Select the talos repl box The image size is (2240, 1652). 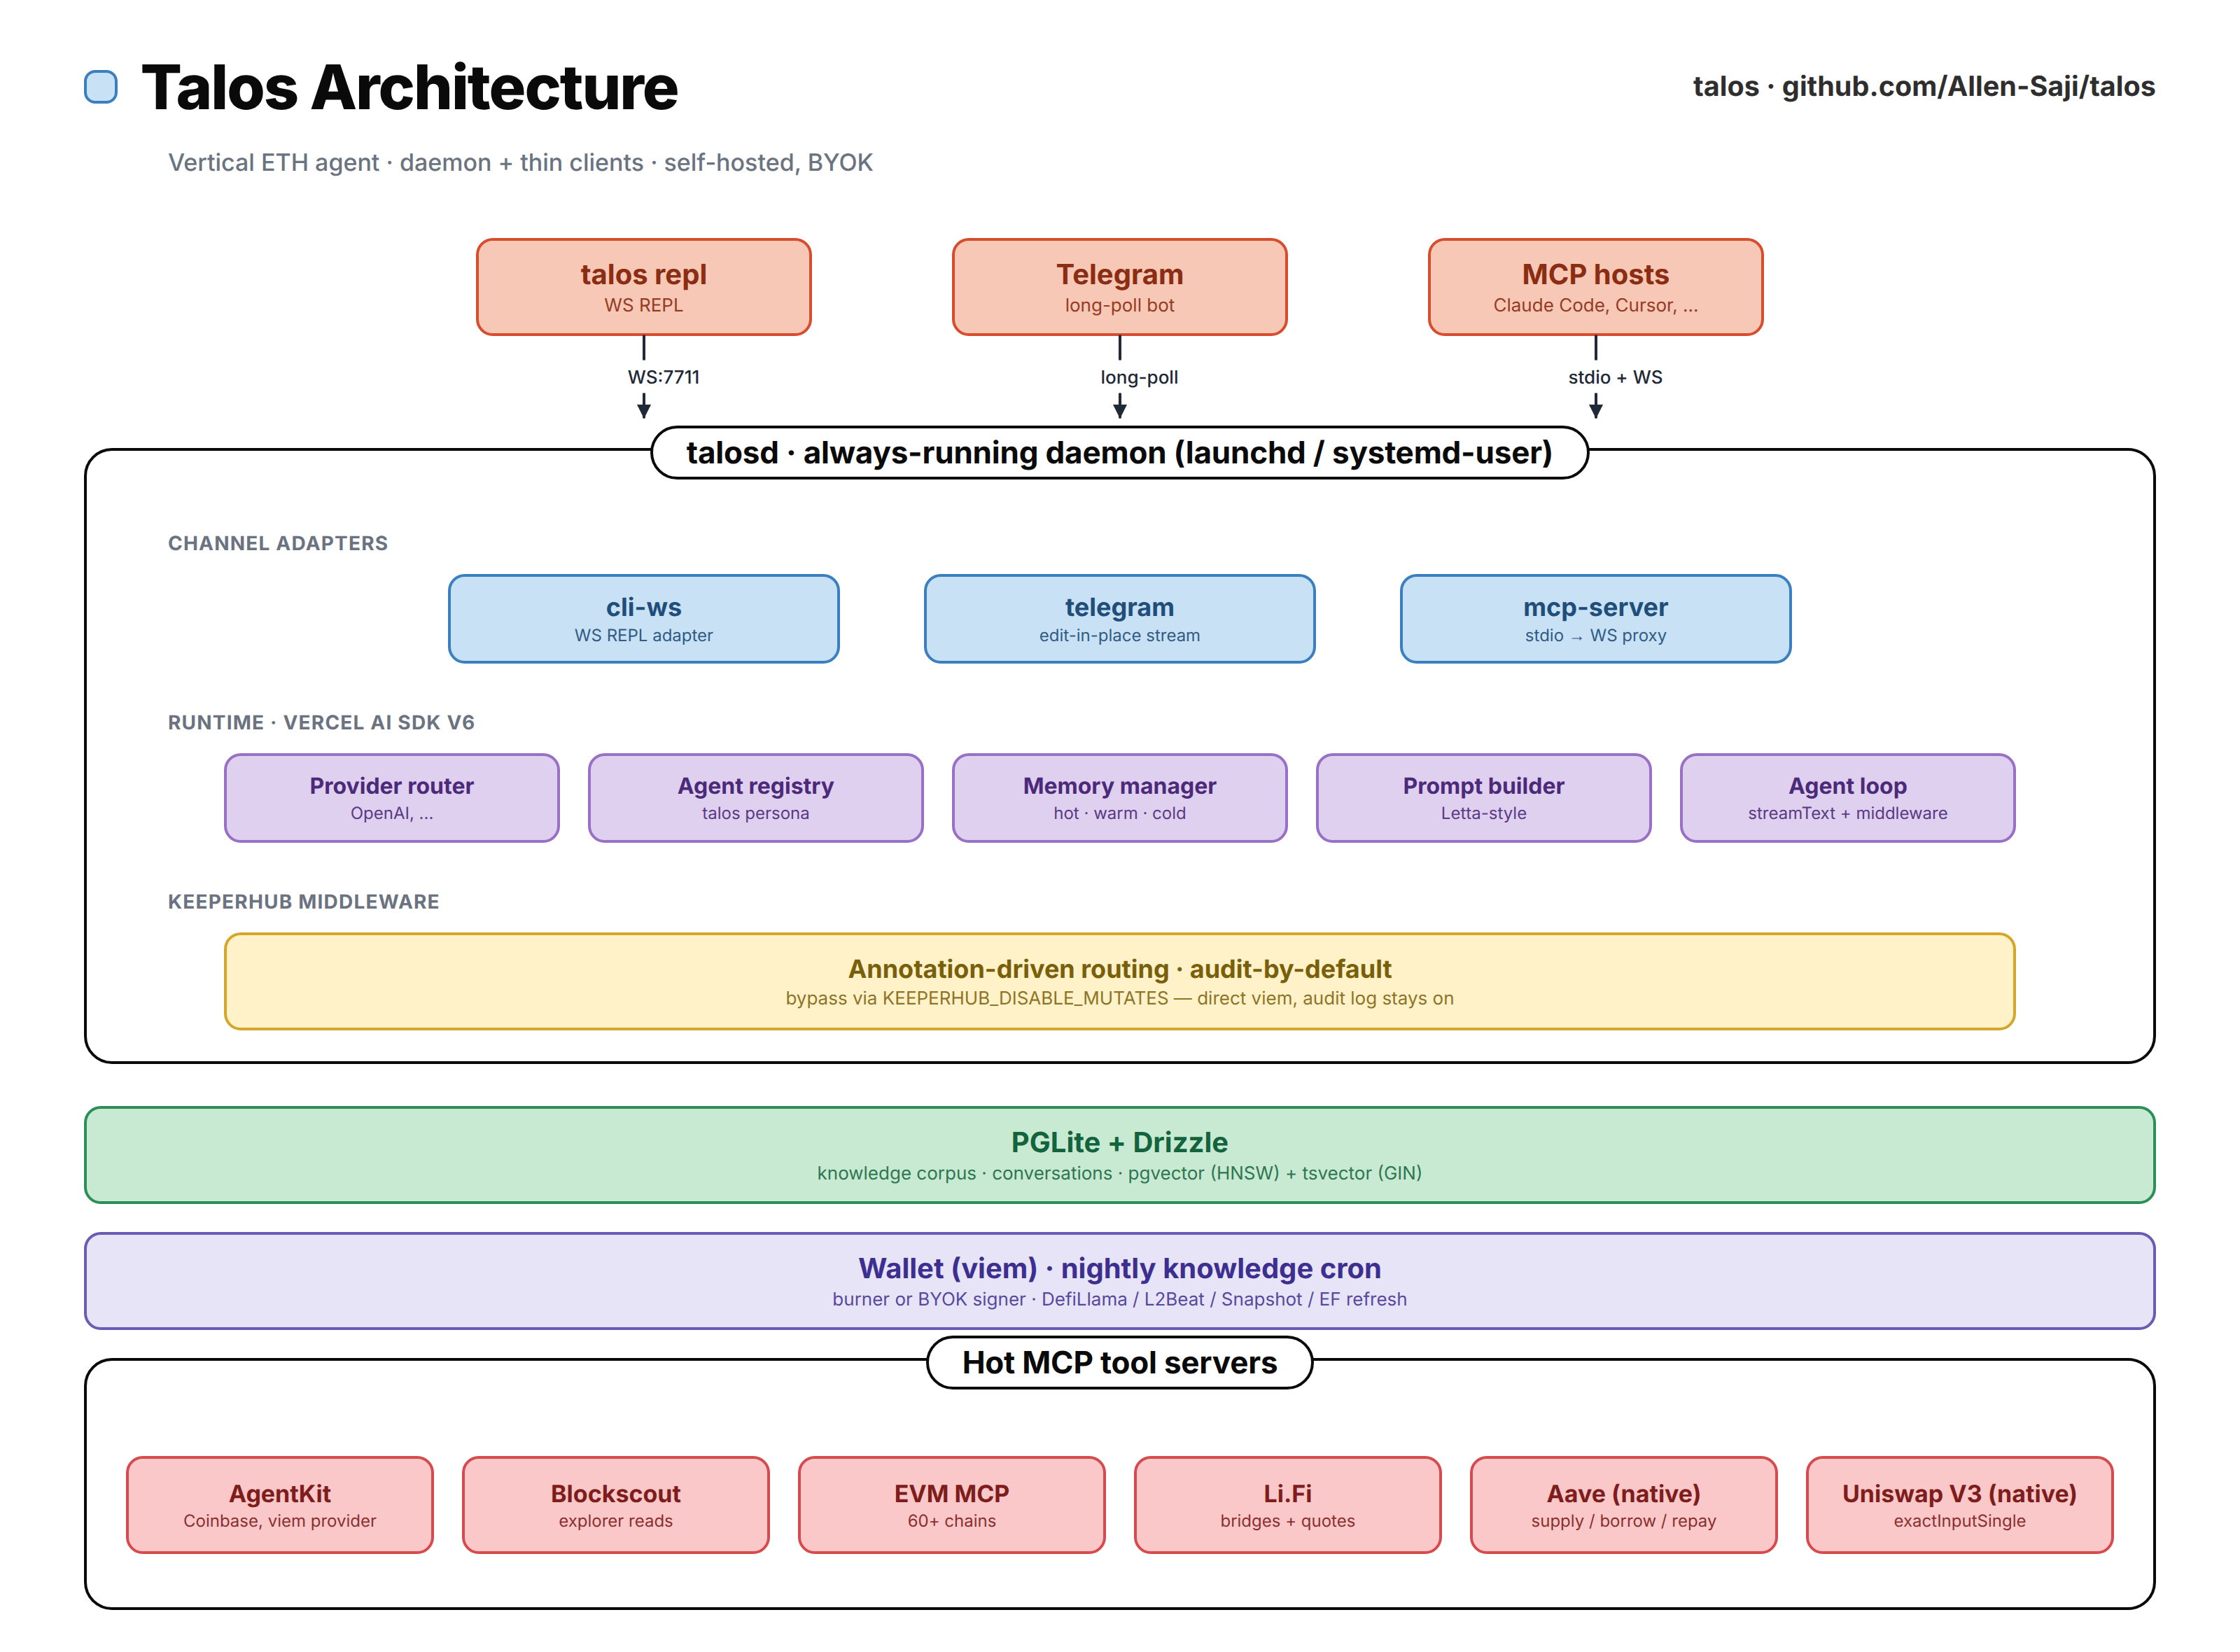(x=643, y=287)
